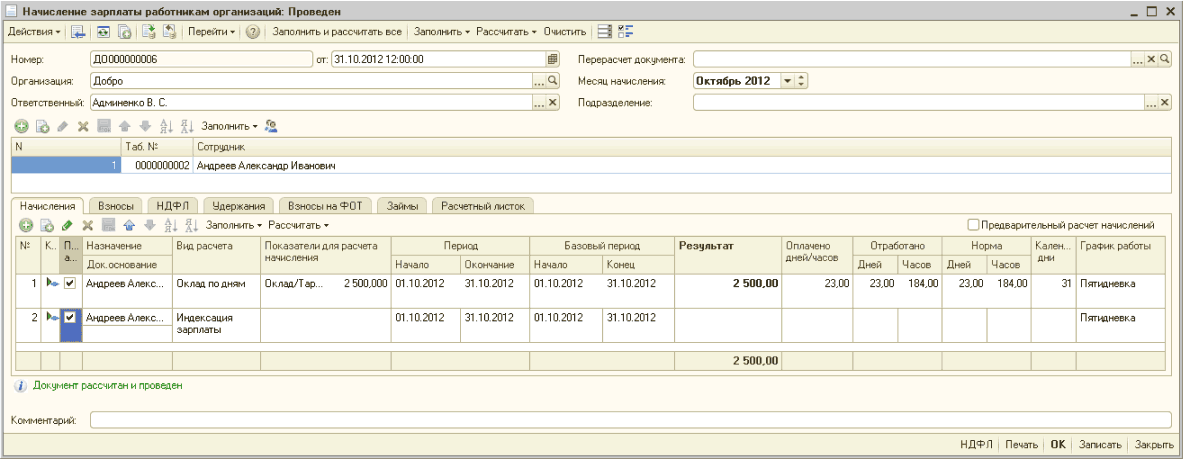Screen dimensions: 1183x459
Task: Click sort ascending icon in Начисления toolbar
Action: coord(170,225)
